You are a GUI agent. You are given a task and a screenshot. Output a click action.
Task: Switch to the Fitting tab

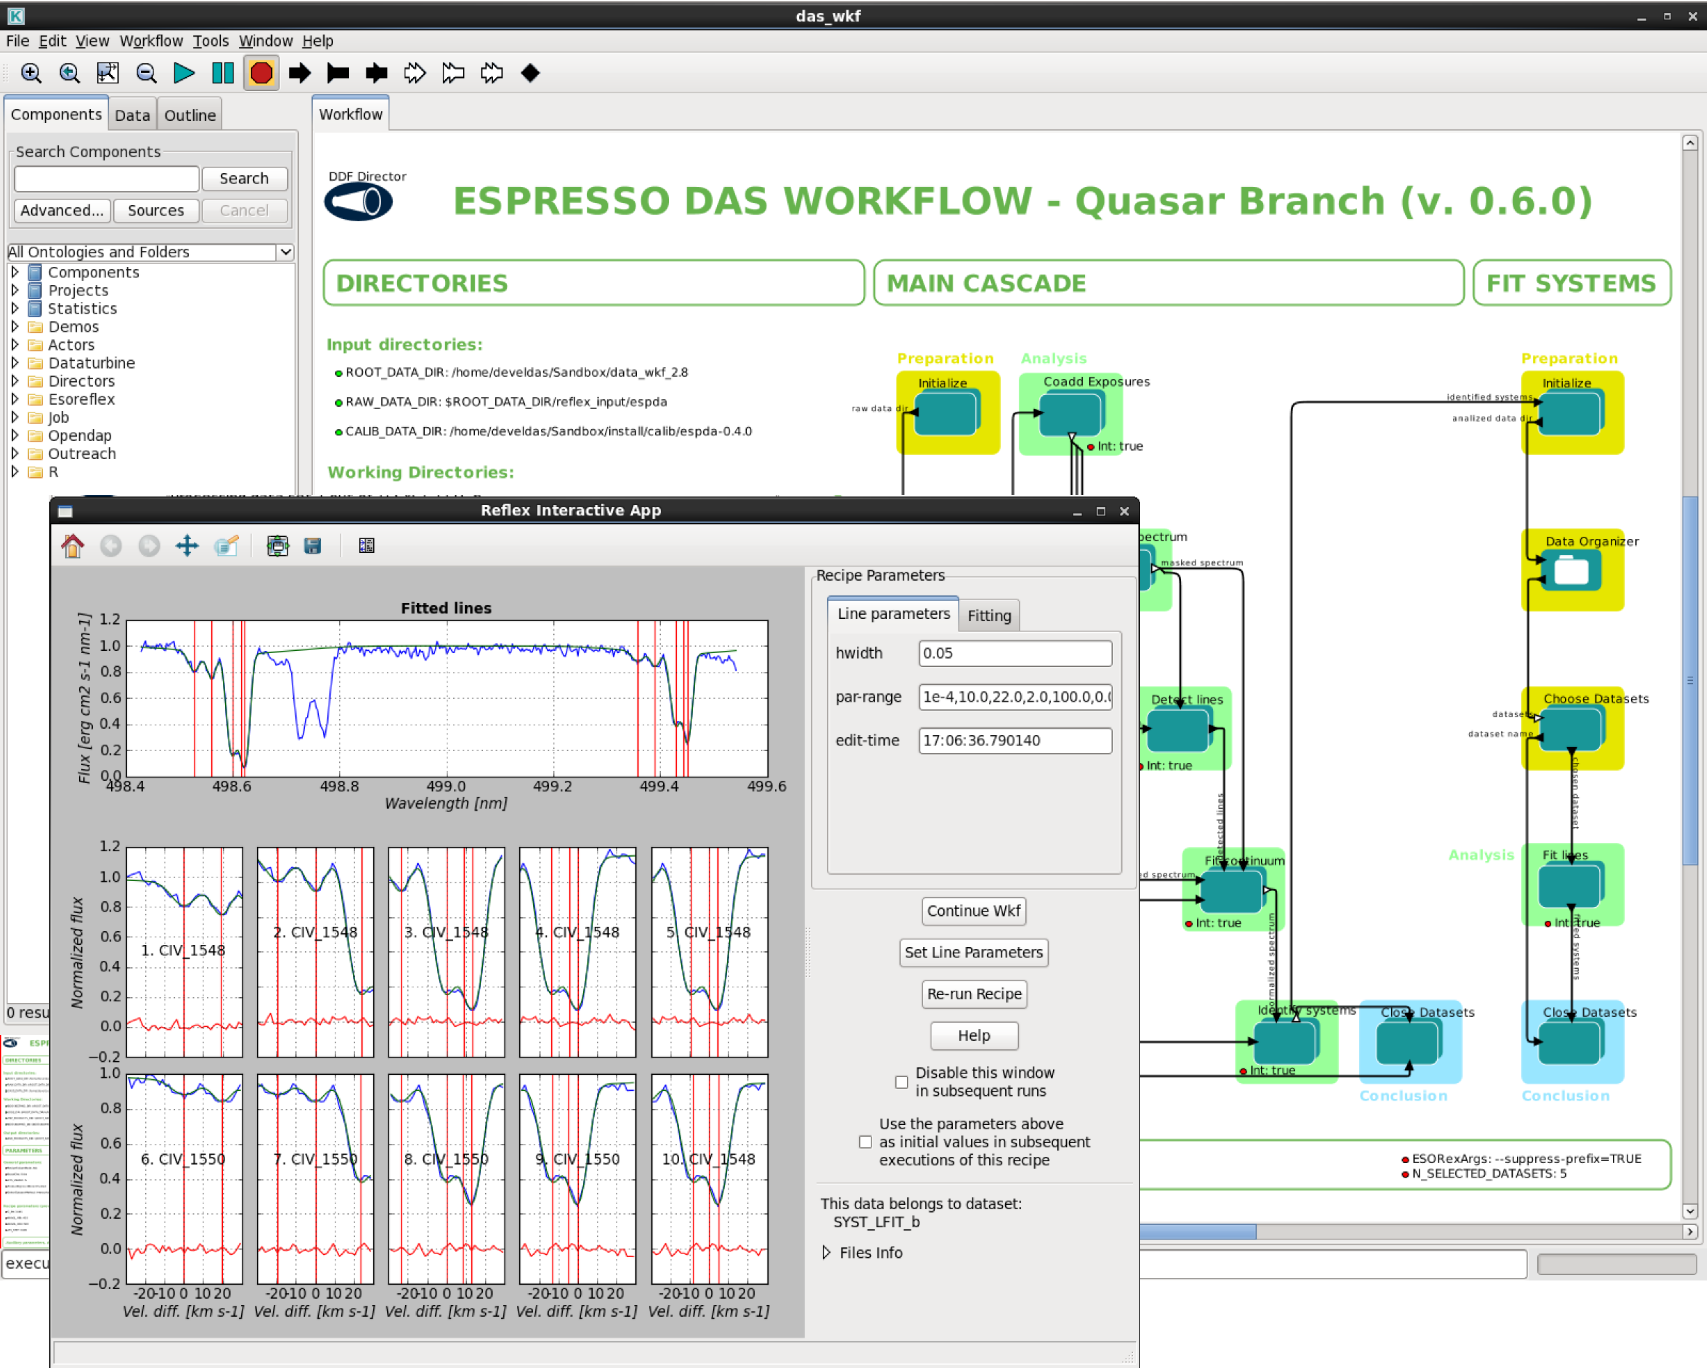pyautogui.click(x=989, y=616)
